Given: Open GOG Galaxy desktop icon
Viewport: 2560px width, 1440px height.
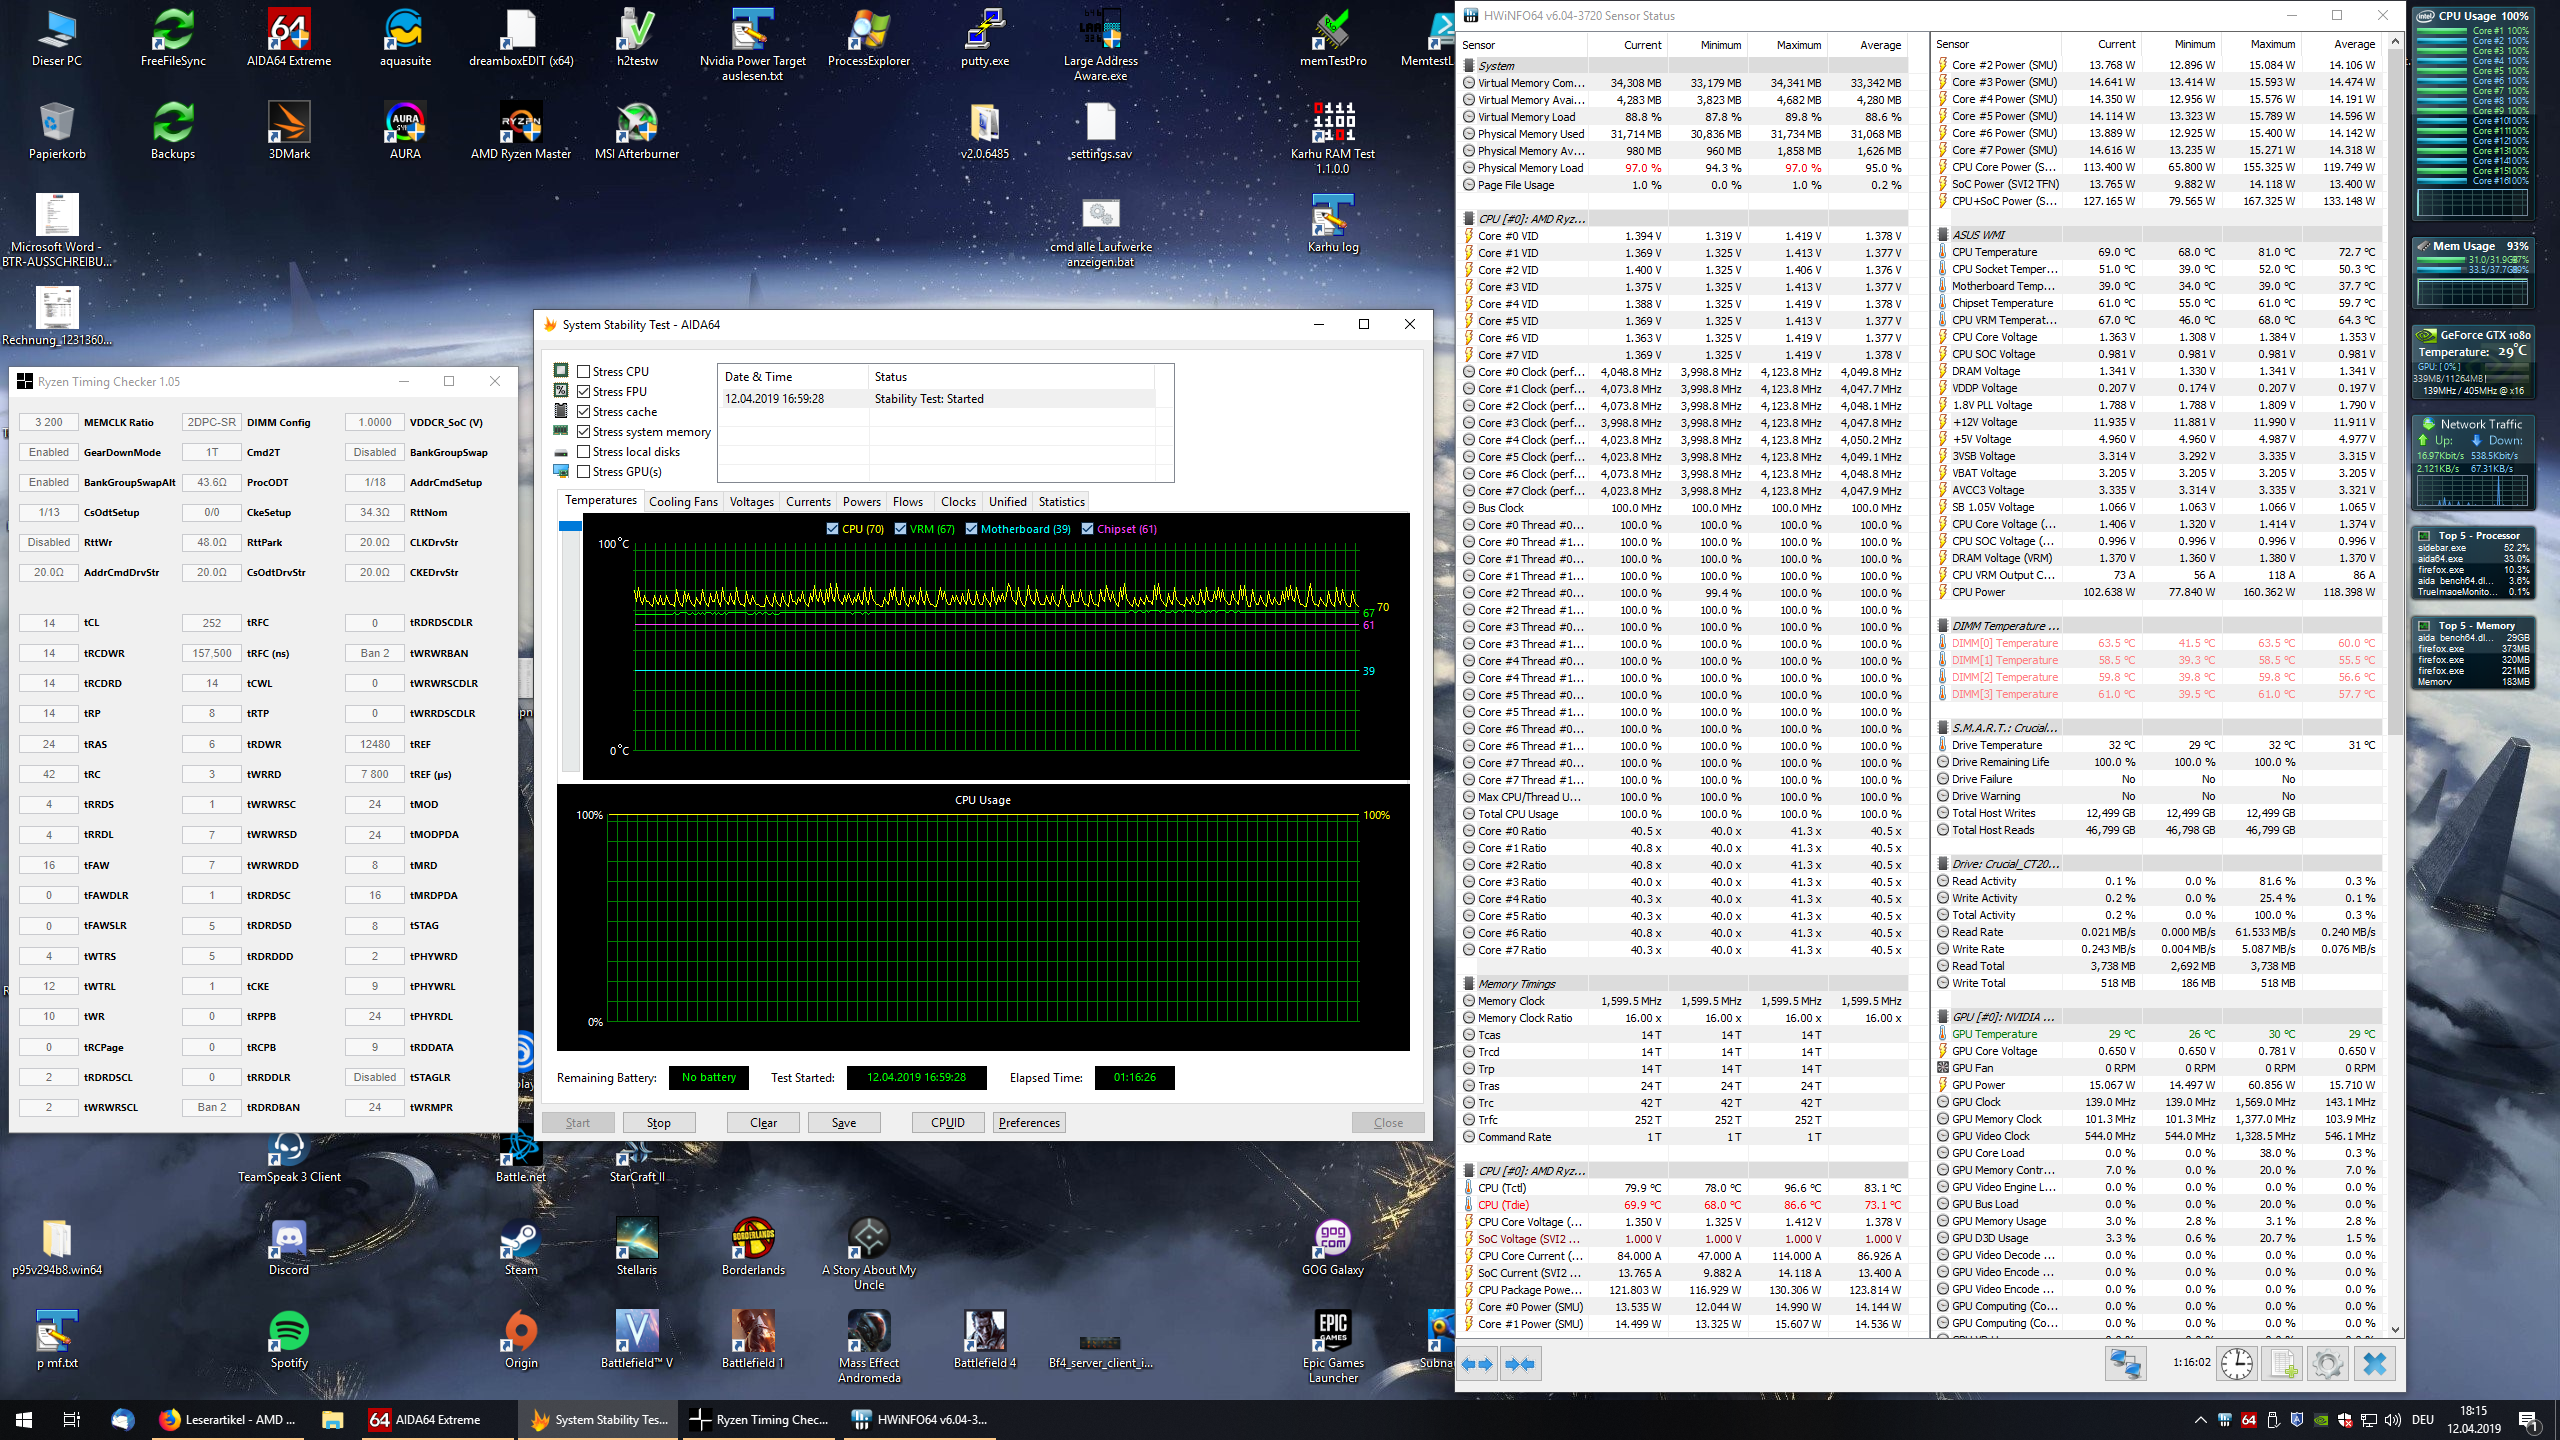Looking at the screenshot, I should 1333,1247.
